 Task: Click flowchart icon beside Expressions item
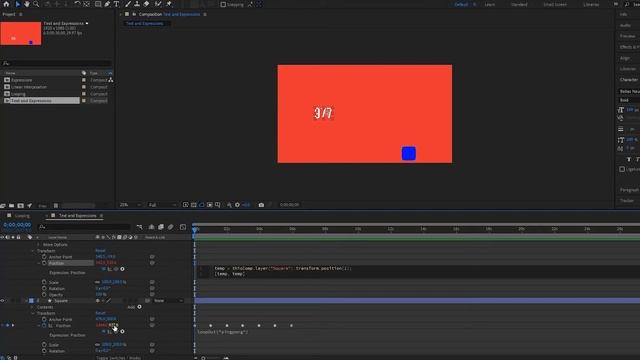coord(111,80)
